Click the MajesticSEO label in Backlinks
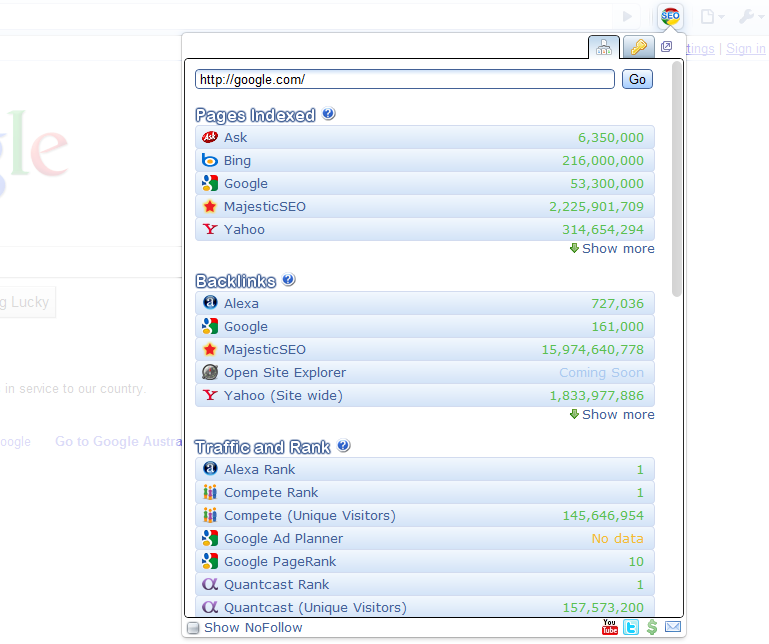Image resolution: width=769 pixels, height=644 pixels. click(265, 350)
